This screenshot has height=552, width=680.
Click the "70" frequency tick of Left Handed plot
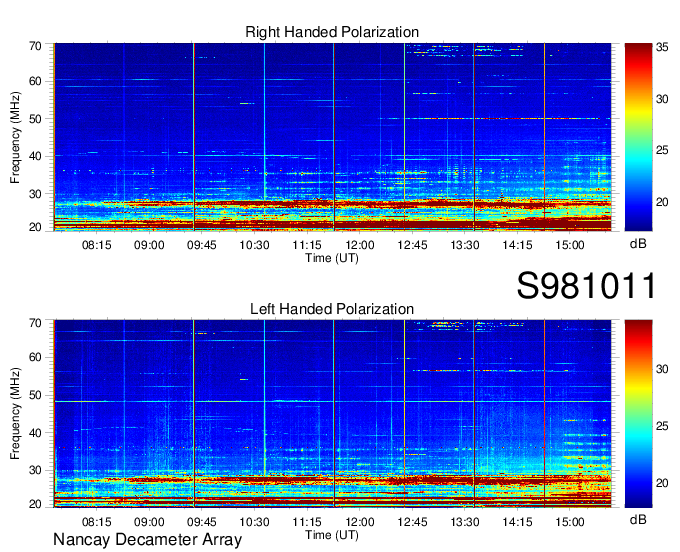(x=35, y=323)
